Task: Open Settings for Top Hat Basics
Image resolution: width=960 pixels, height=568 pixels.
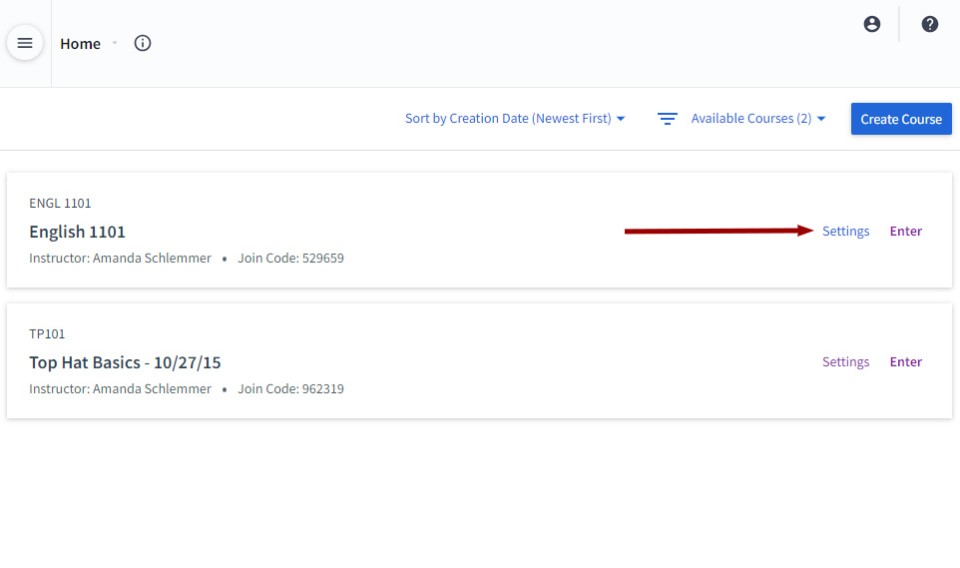Action: point(846,362)
